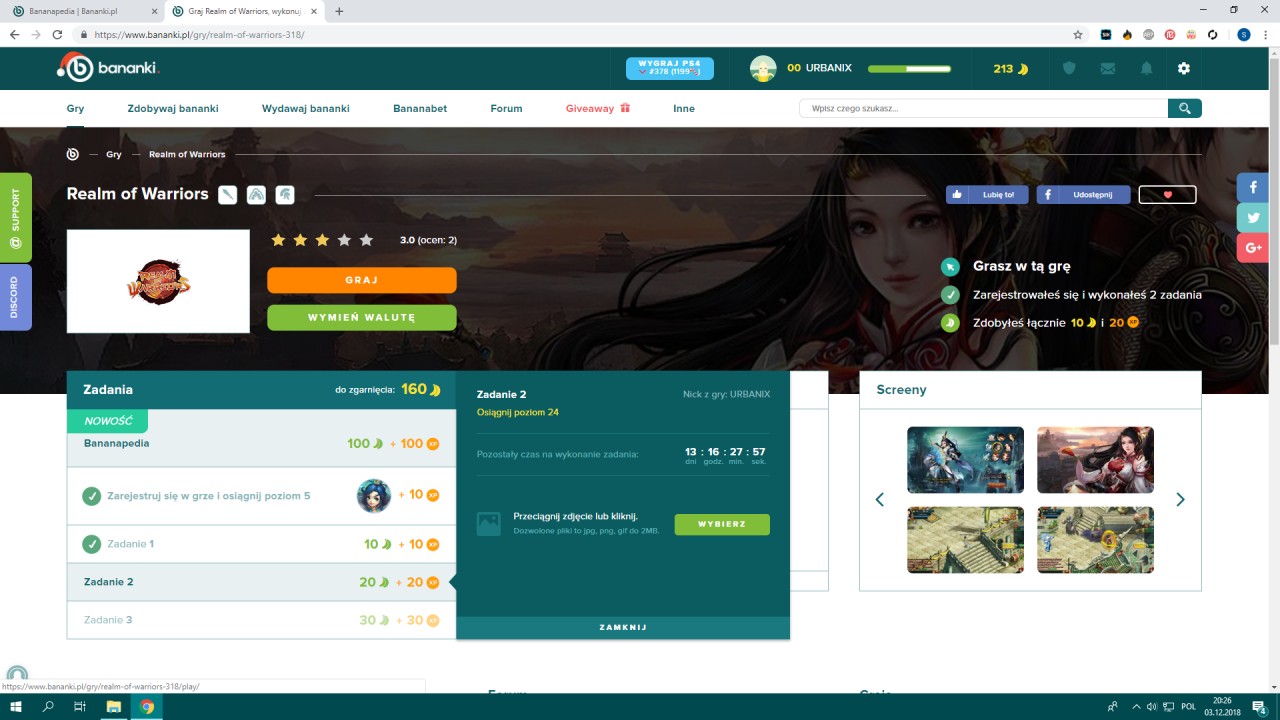The image size is (1280, 720).
Task: Expand the Inne menu
Action: point(684,108)
